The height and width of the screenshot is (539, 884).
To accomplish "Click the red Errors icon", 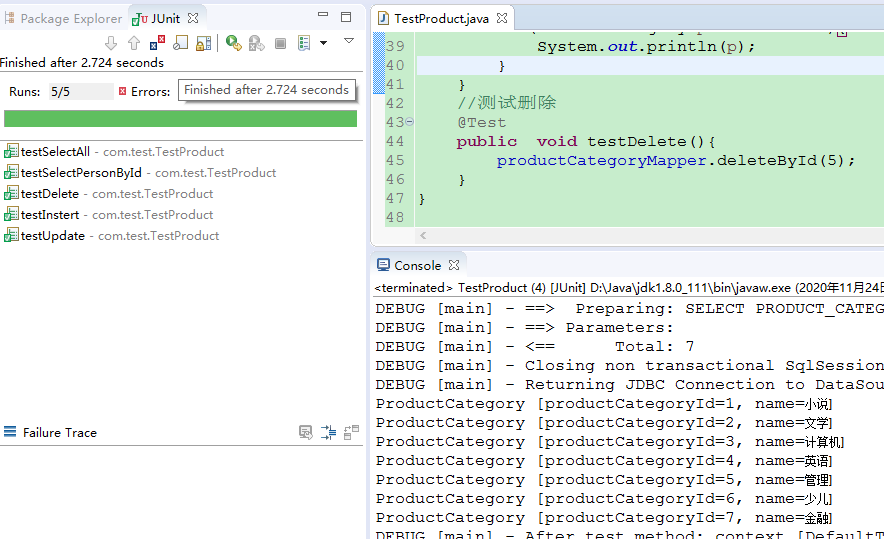I will [x=122, y=91].
